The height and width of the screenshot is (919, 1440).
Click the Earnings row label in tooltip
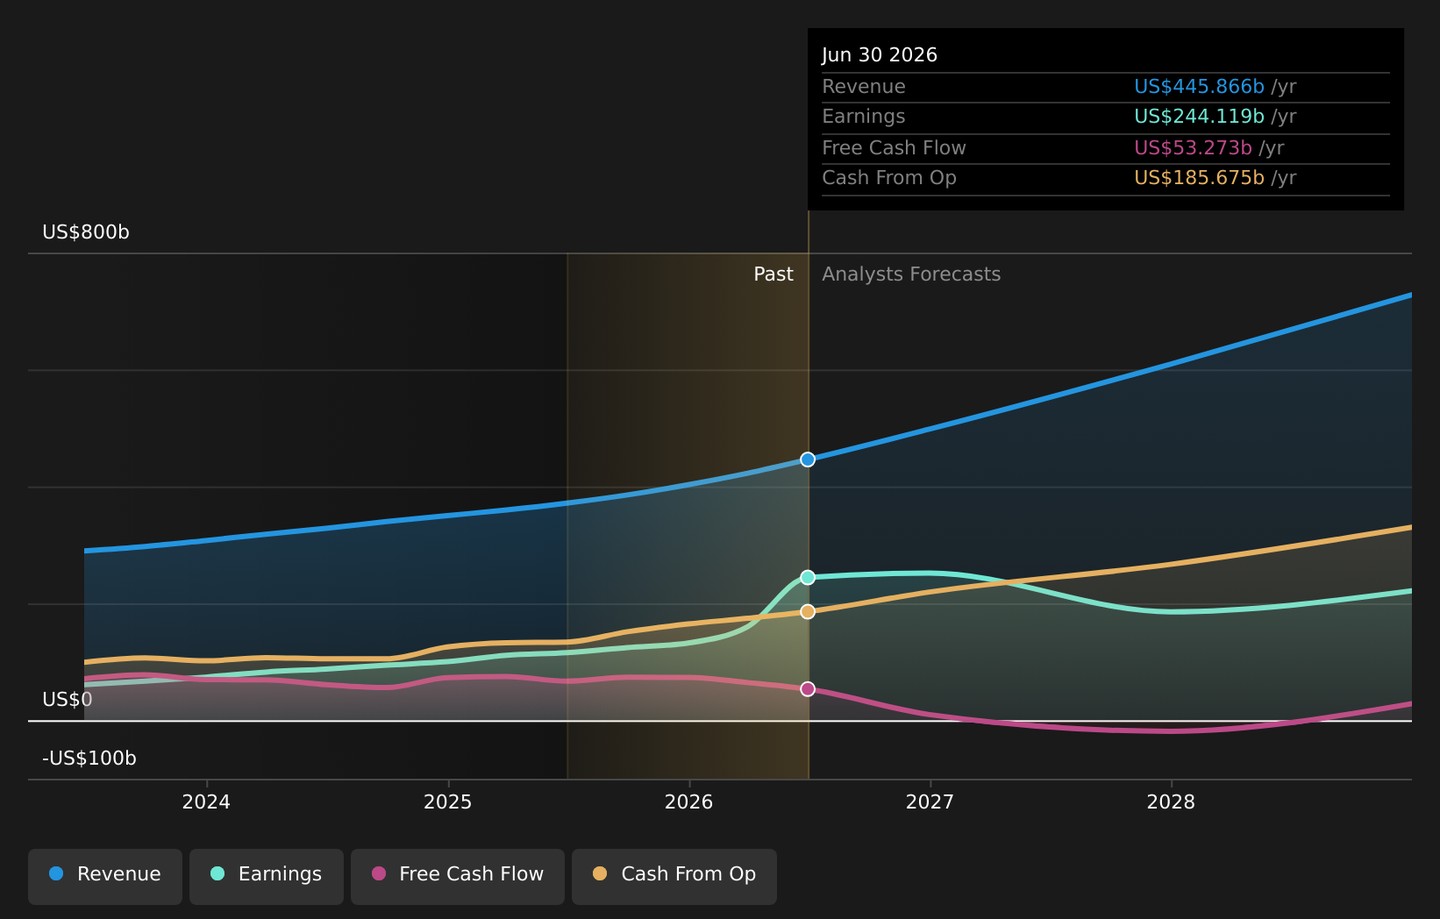tap(864, 117)
